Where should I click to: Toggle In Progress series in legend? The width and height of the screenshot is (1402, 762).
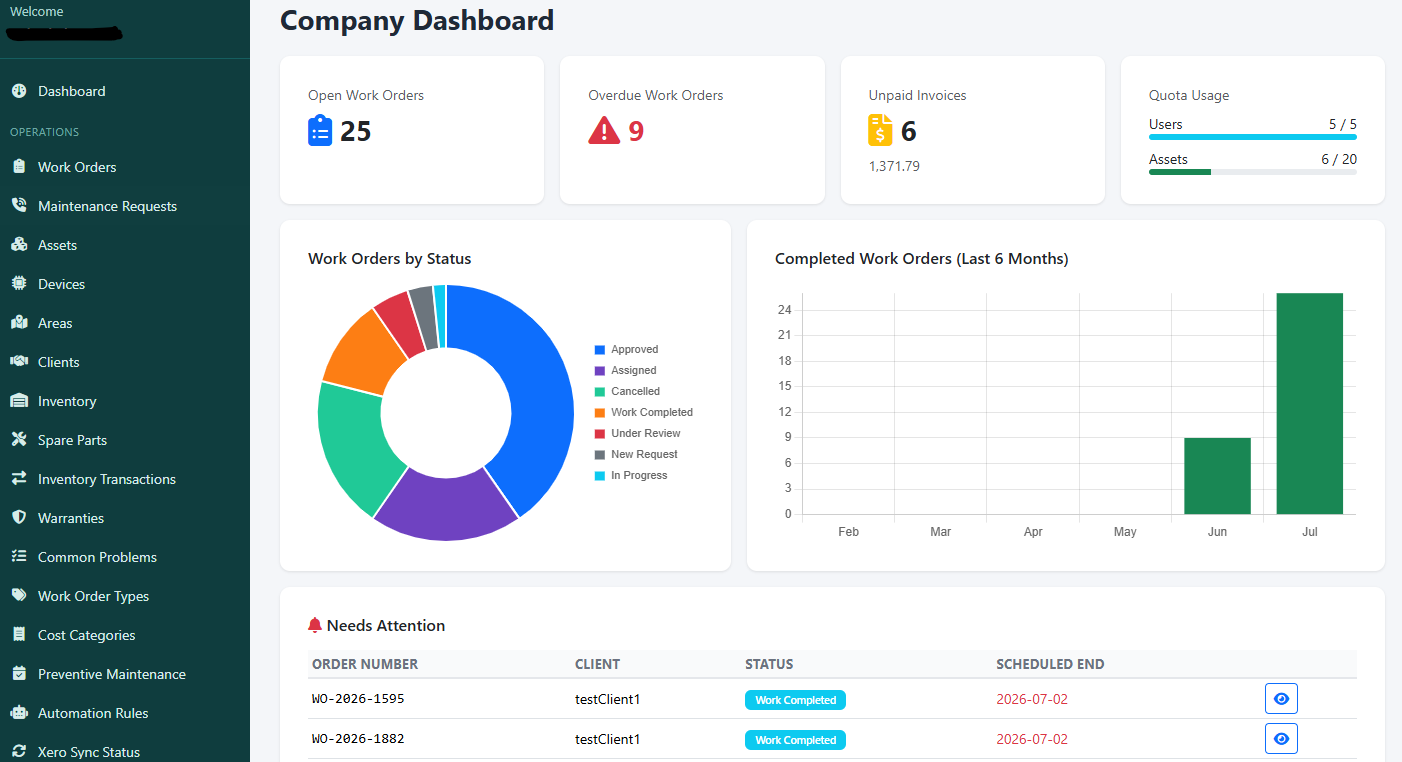[630, 475]
